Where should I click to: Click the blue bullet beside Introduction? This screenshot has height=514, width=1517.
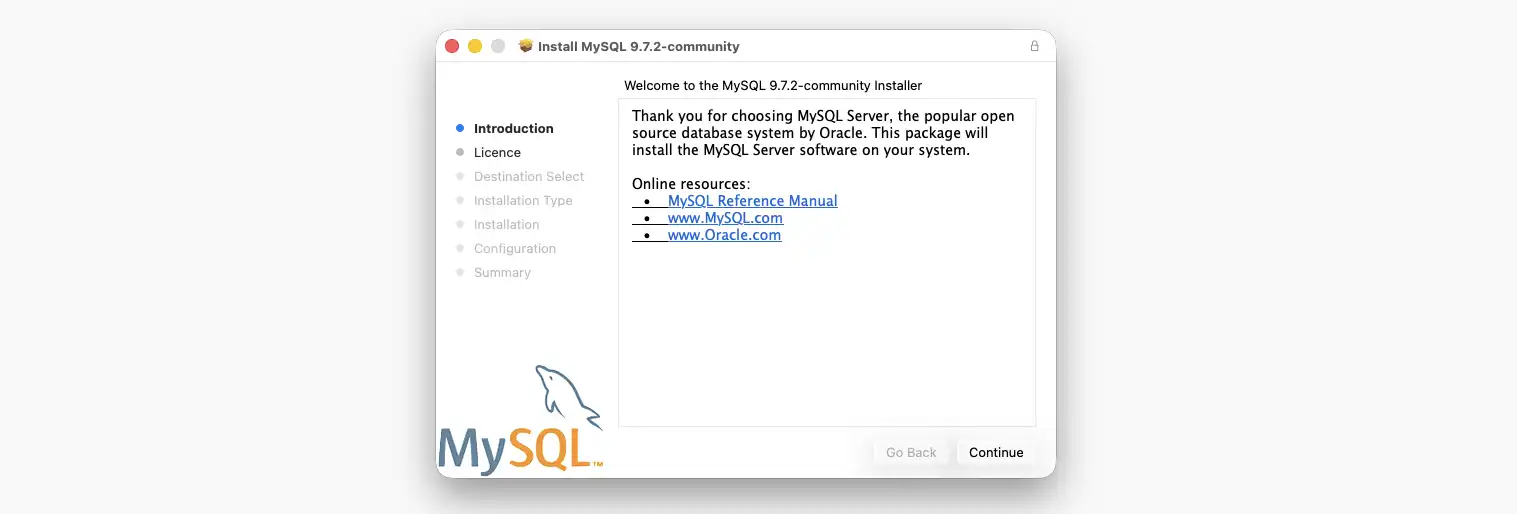pyautogui.click(x=460, y=128)
